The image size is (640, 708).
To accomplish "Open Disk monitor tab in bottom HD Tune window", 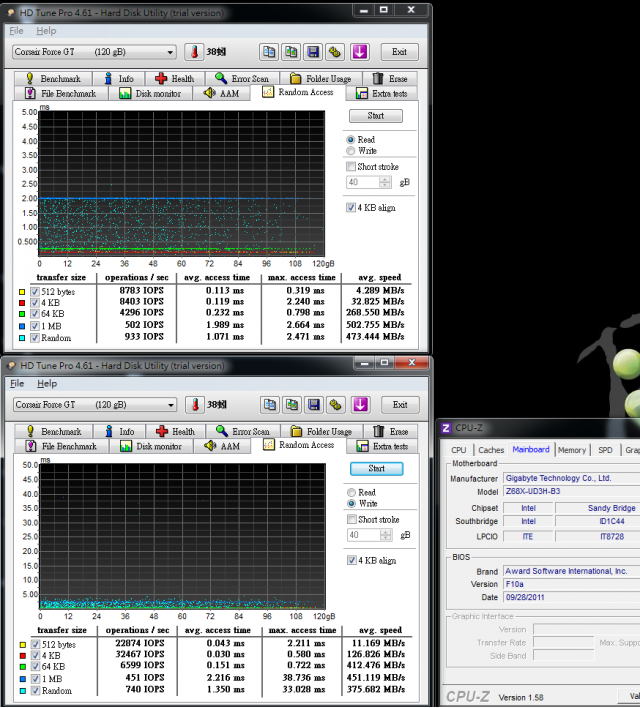I will point(151,446).
